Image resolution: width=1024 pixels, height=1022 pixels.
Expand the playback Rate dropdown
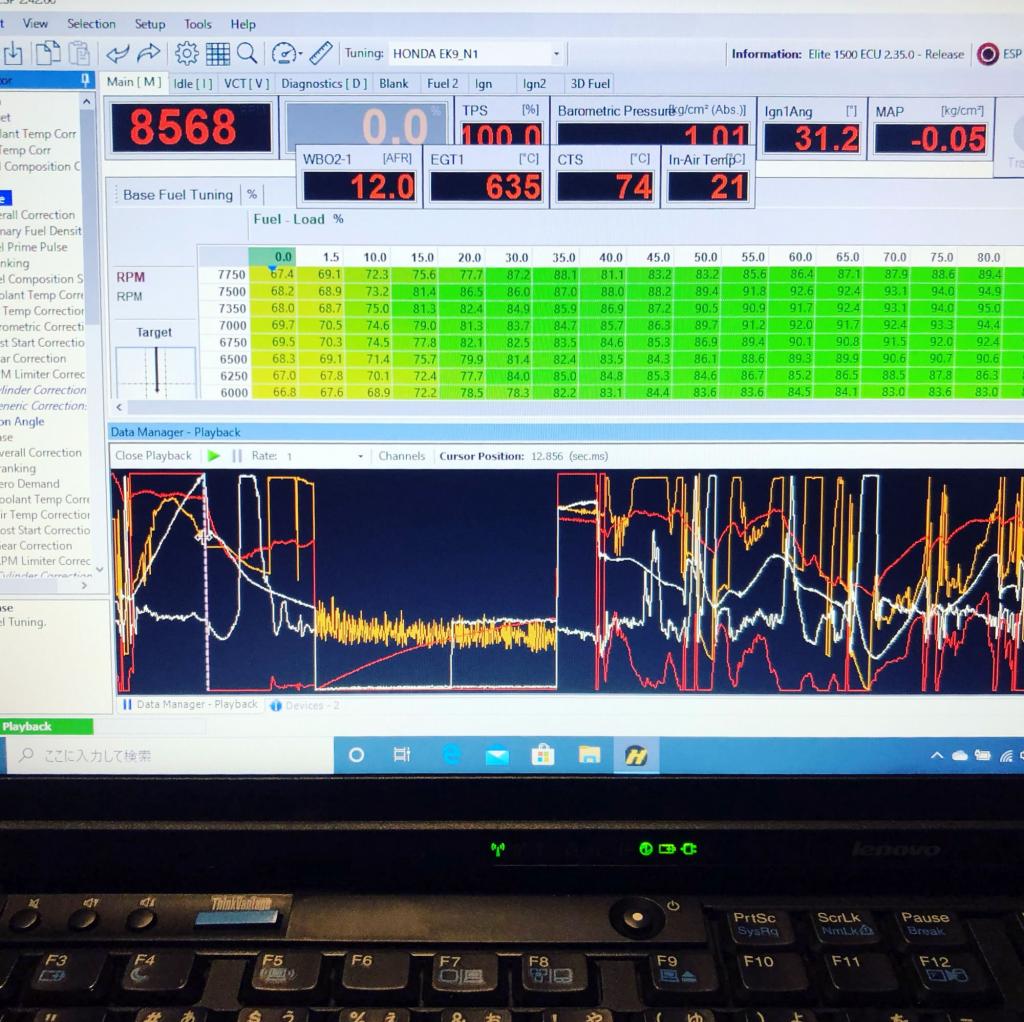tap(361, 456)
